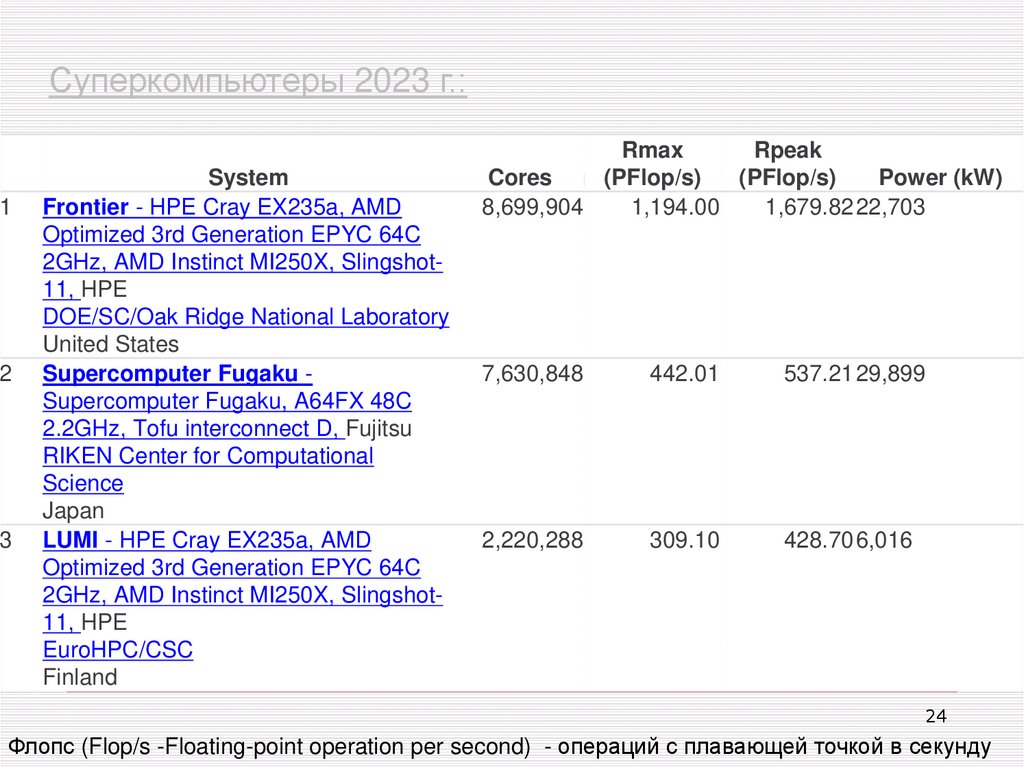Screen dimensions: 1024x767
Task: Select power value 29,899
Action: [891, 374]
